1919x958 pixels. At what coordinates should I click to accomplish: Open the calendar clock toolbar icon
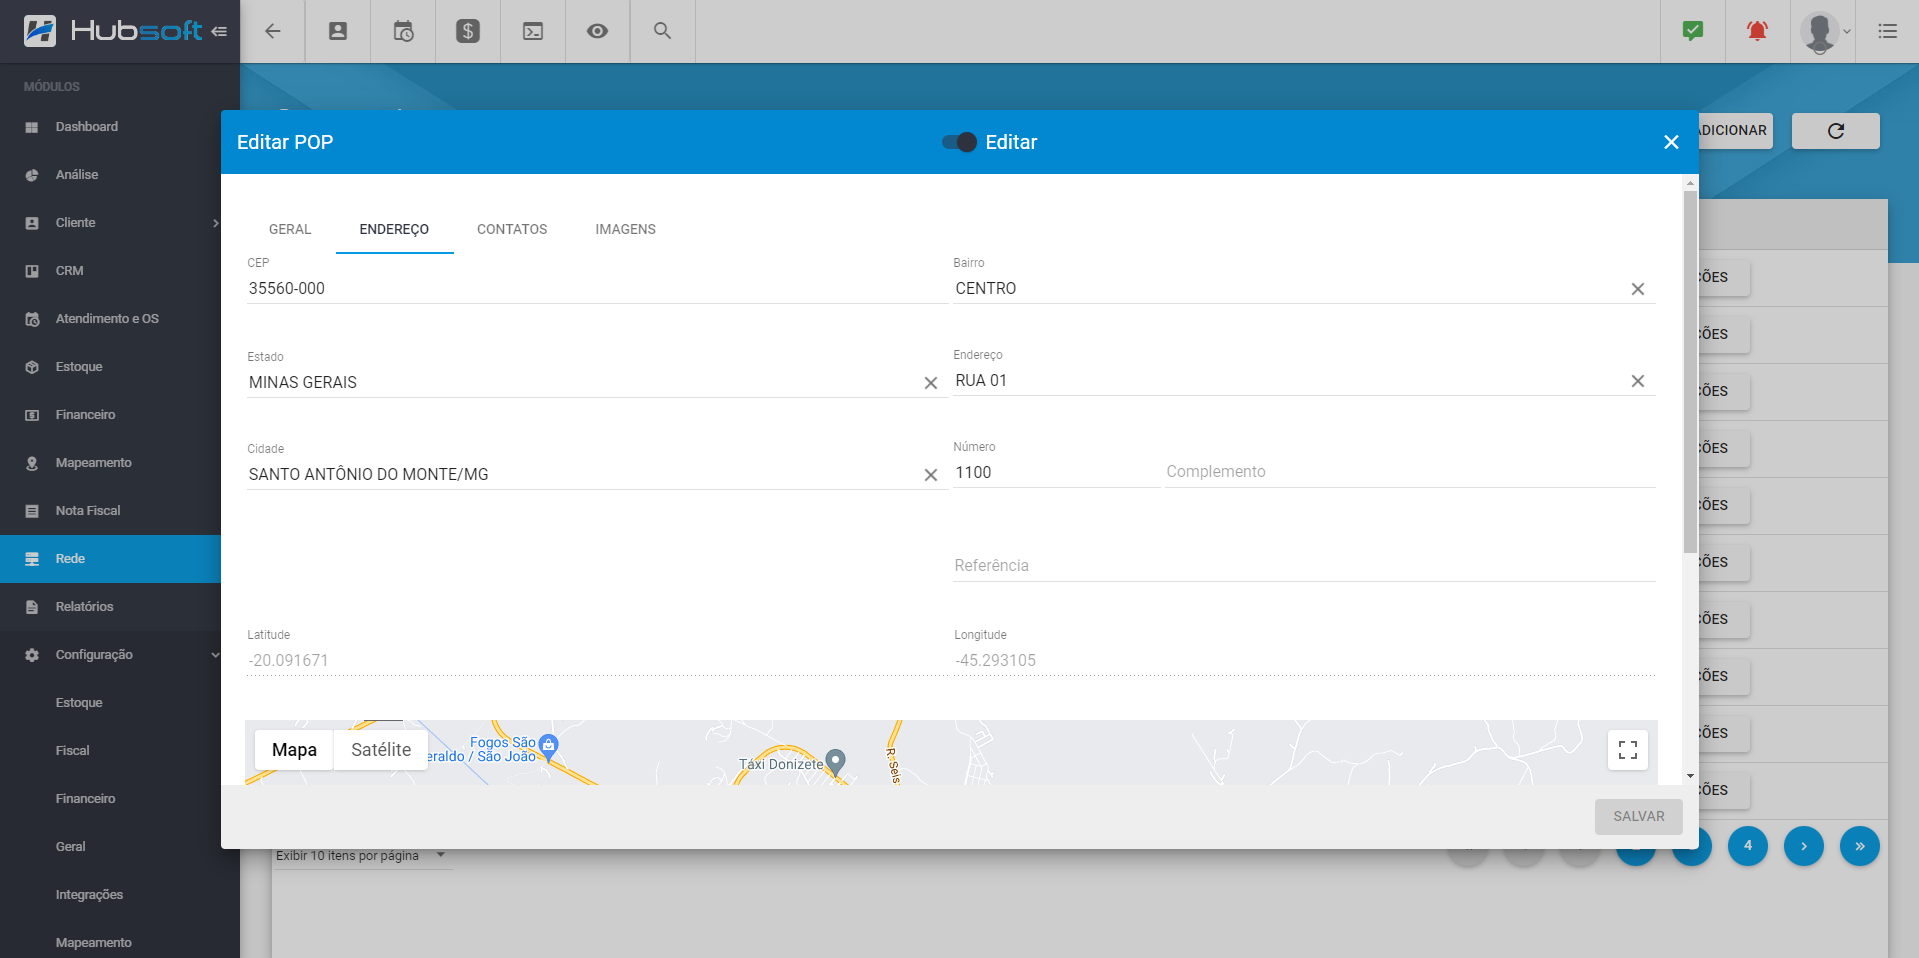[403, 31]
